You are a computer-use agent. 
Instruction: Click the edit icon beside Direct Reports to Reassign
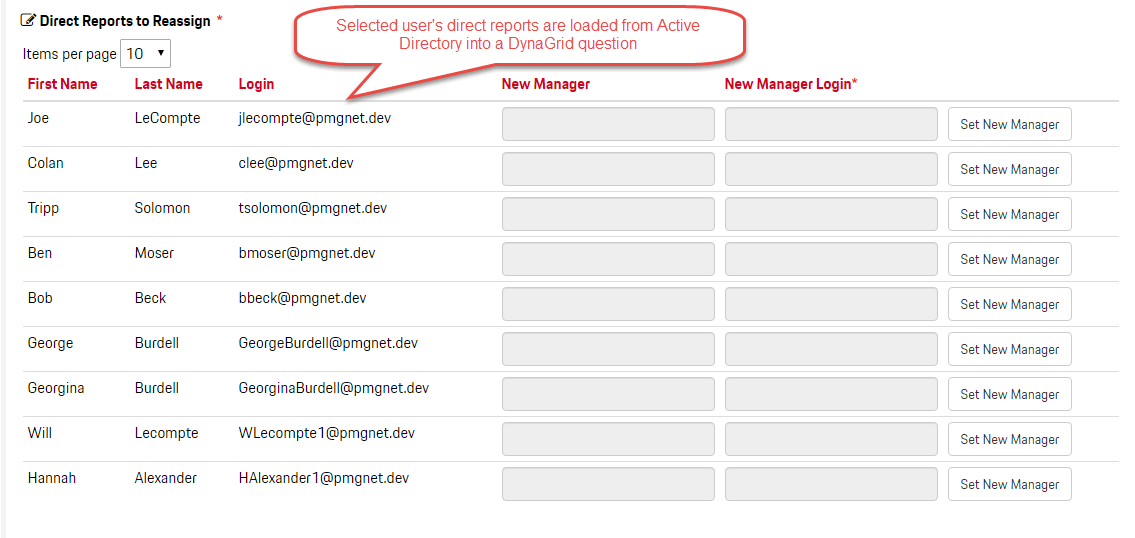point(28,20)
